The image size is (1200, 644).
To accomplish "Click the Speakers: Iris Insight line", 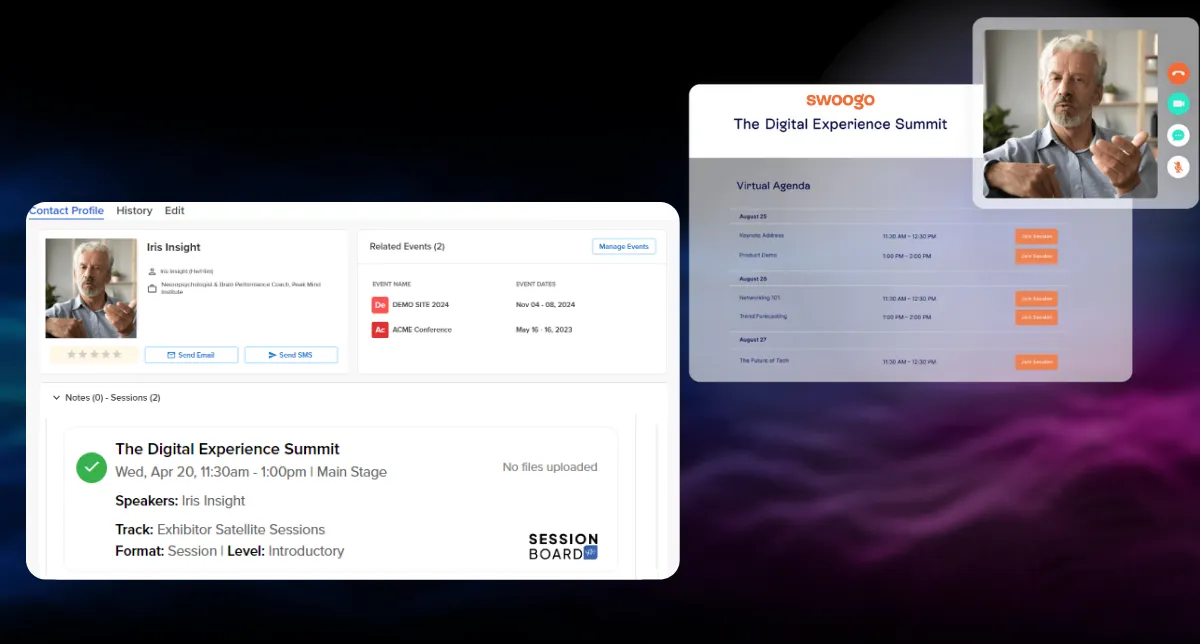I will 180,501.
